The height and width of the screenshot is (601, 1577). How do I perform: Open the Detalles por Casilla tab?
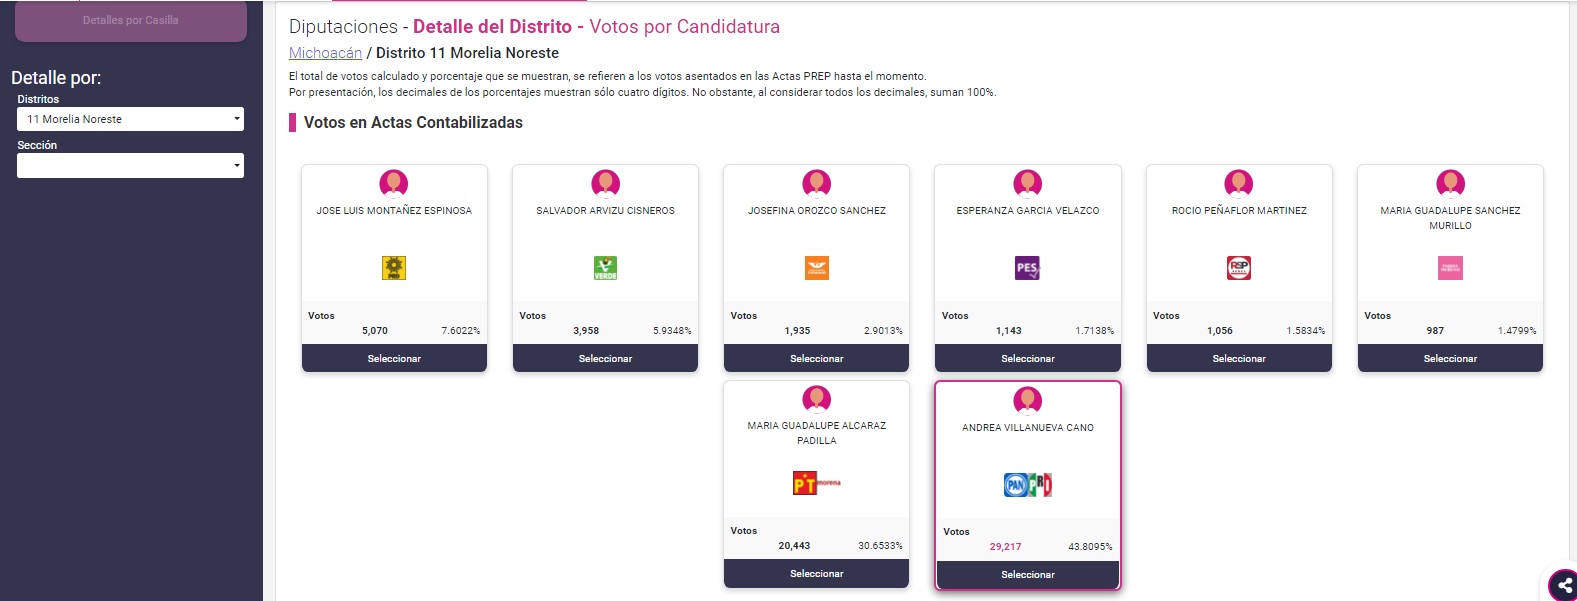[131, 21]
